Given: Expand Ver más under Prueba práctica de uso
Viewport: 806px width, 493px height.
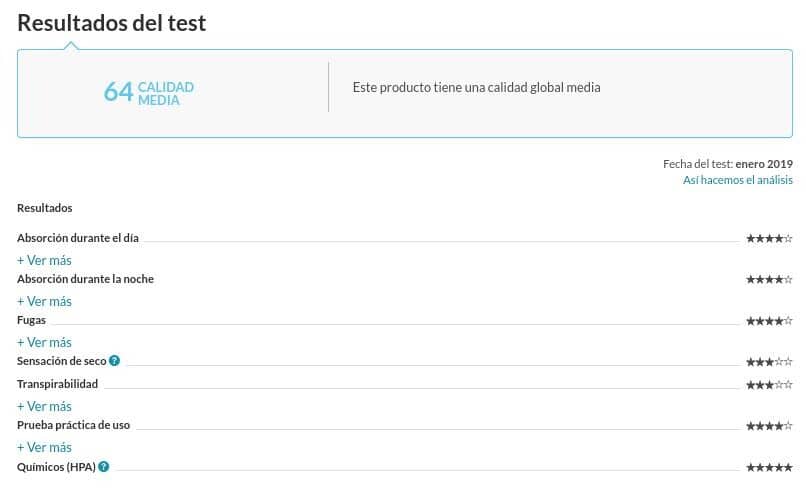Looking at the screenshot, I should click(44, 447).
